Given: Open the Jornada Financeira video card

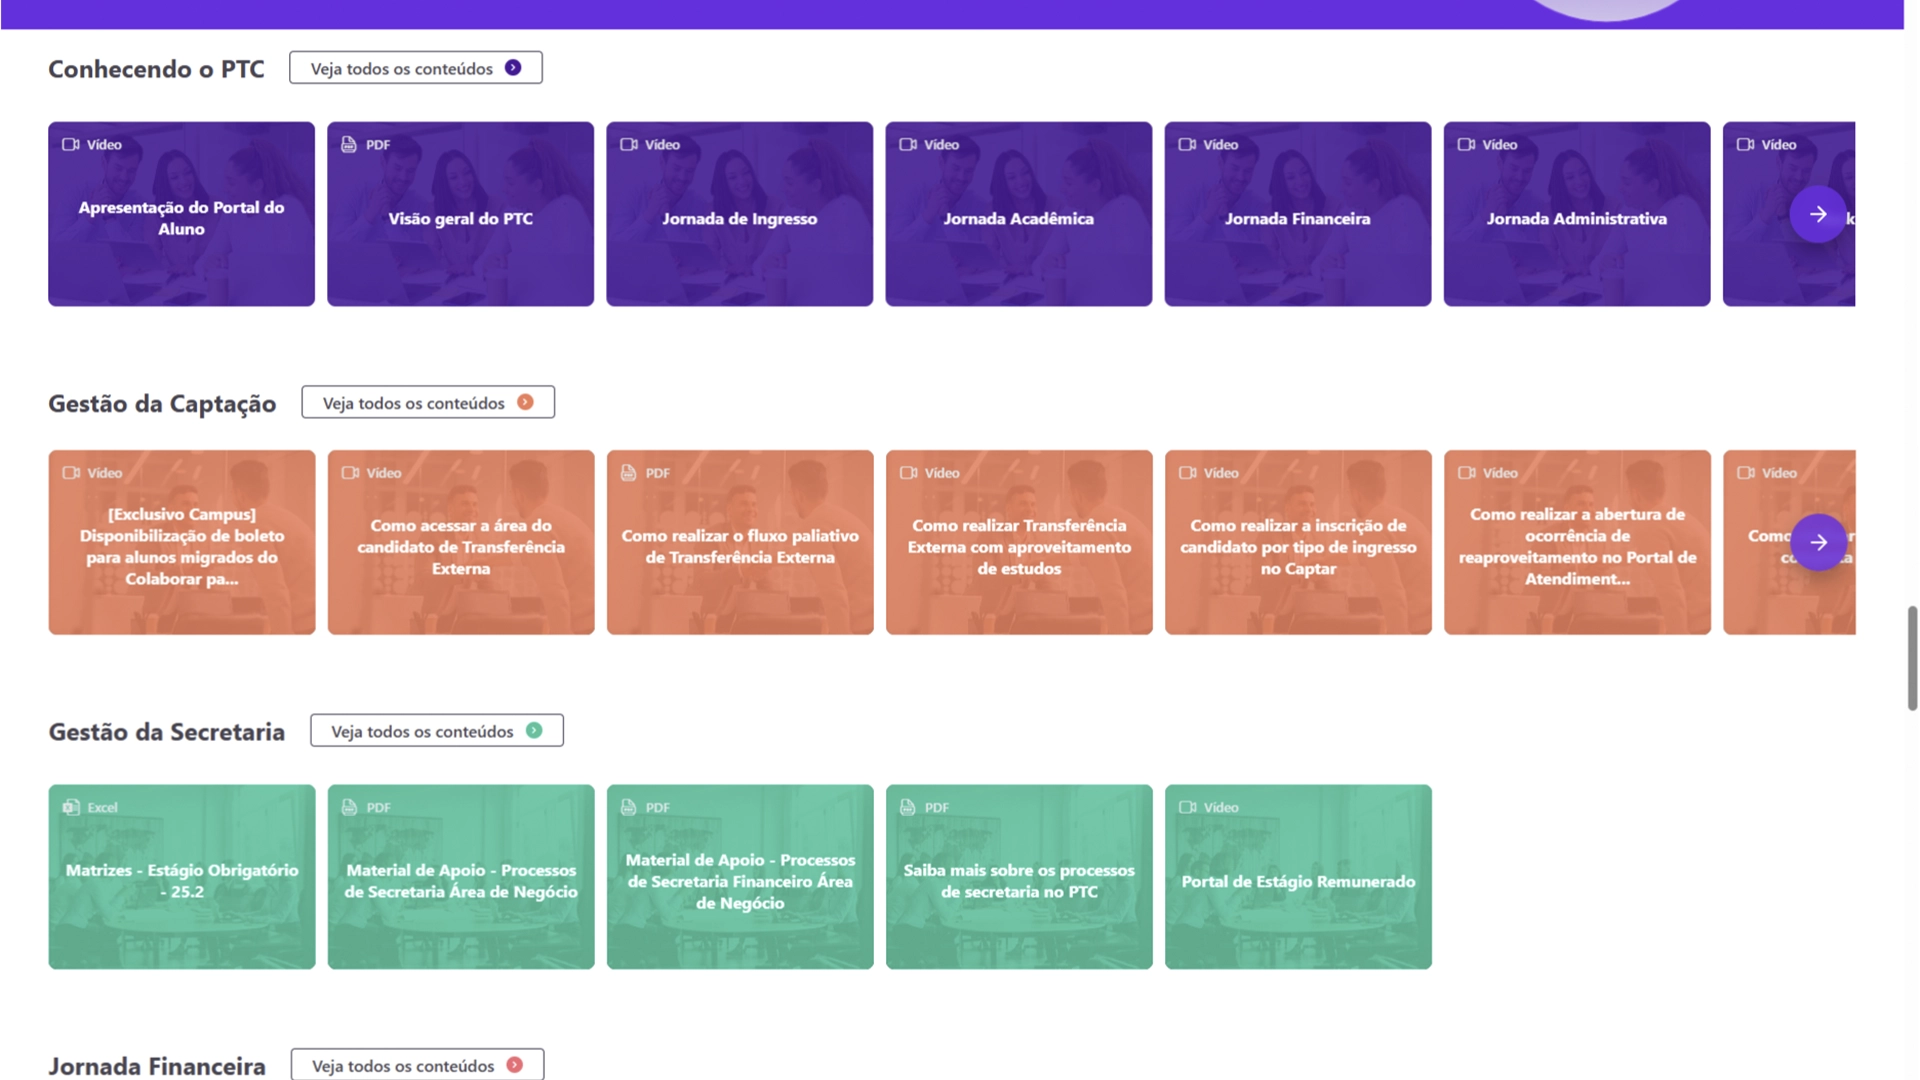Looking at the screenshot, I should (x=1297, y=214).
